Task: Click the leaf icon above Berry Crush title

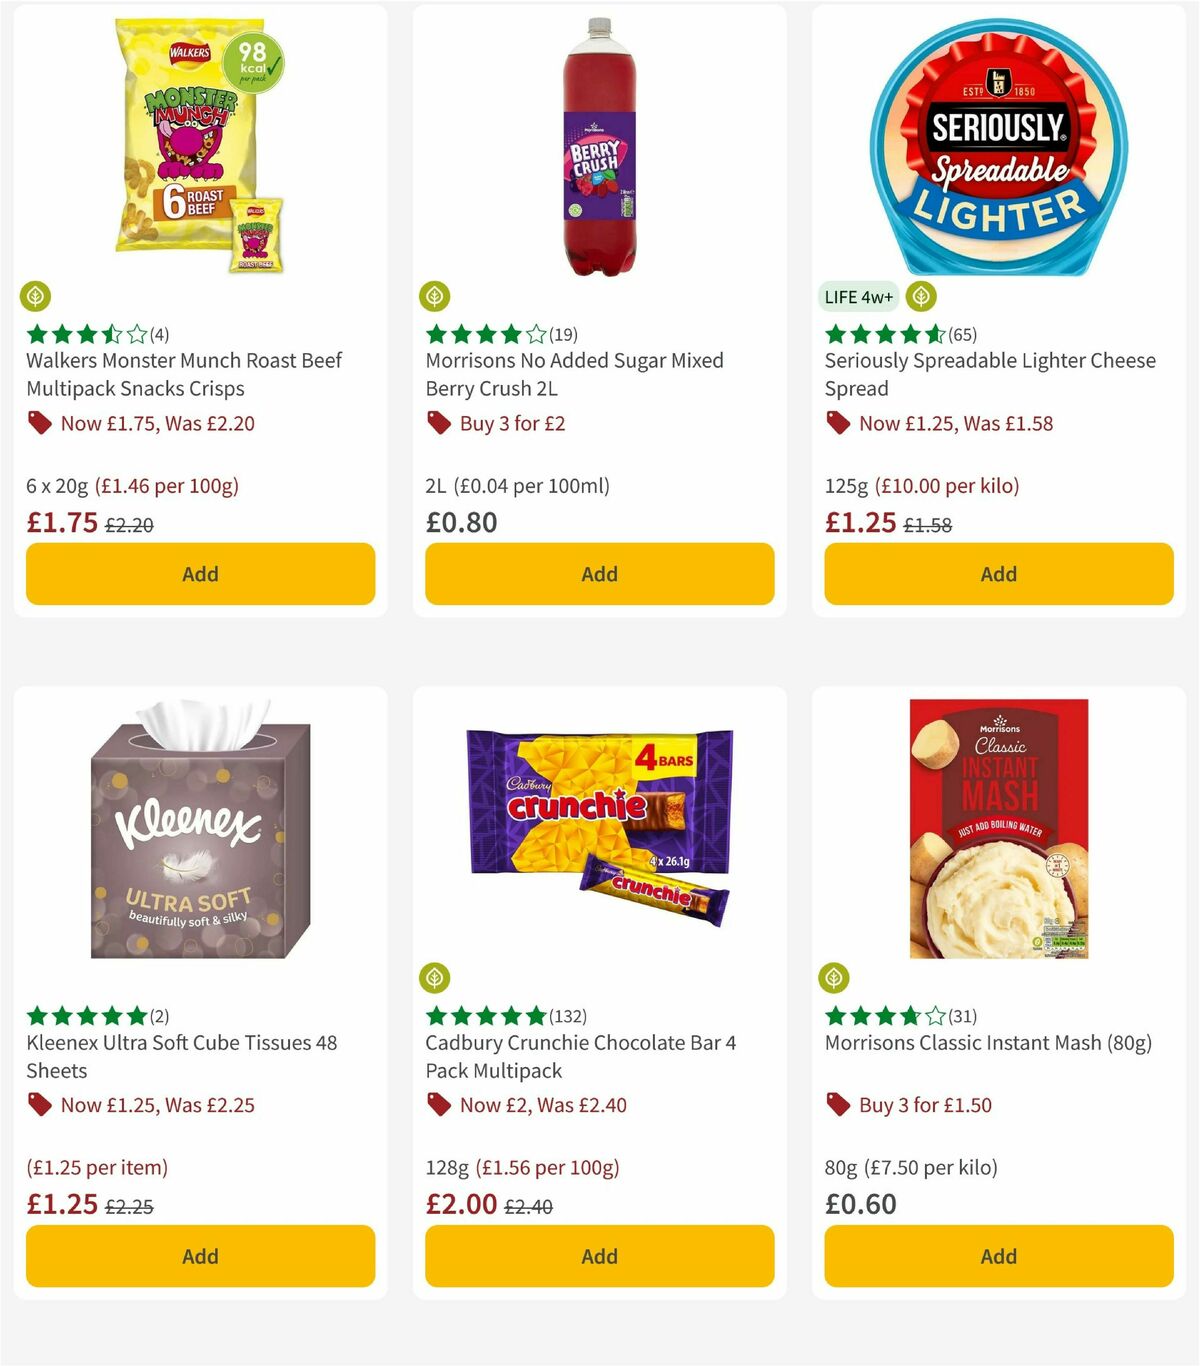Action: (x=434, y=296)
